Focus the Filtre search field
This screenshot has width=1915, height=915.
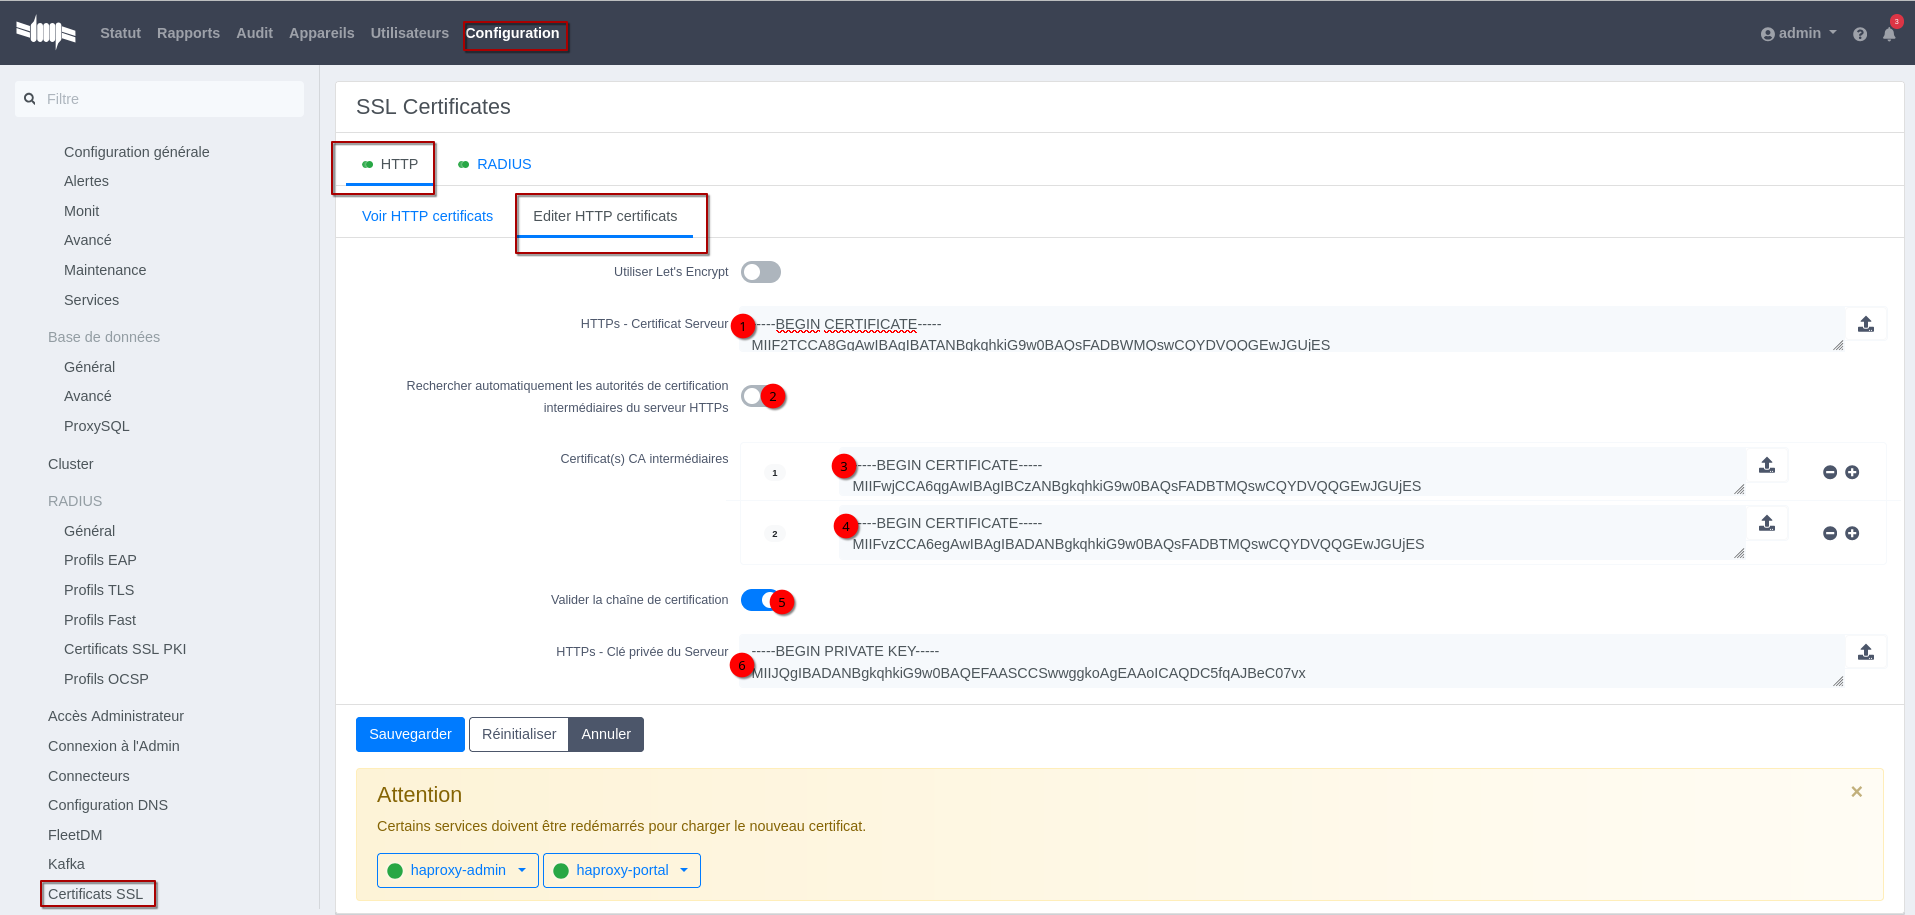[x=160, y=100]
